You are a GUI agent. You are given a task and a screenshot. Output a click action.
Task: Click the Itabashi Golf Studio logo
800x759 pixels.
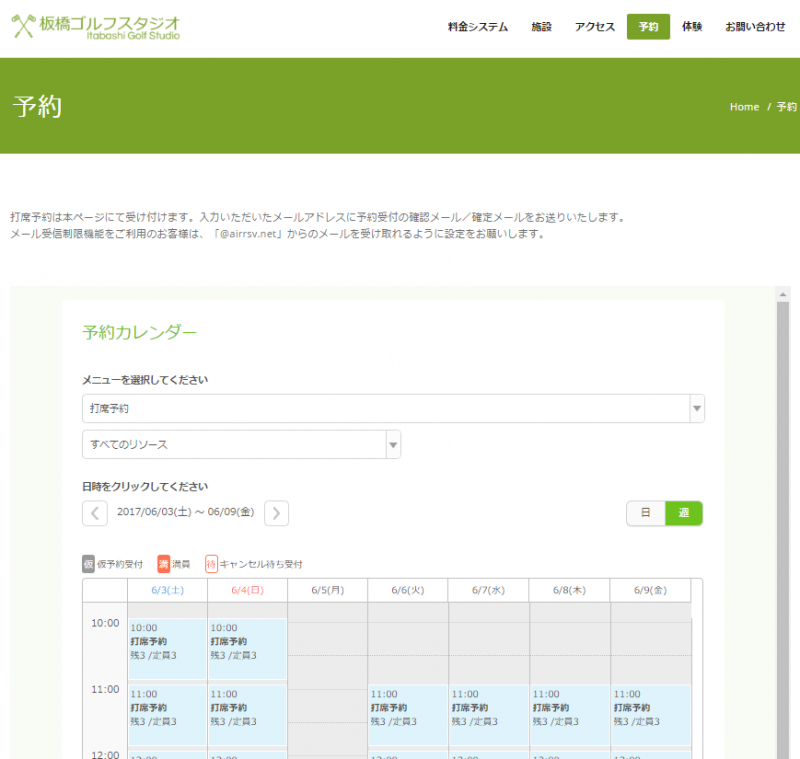click(x=96, y=26)
